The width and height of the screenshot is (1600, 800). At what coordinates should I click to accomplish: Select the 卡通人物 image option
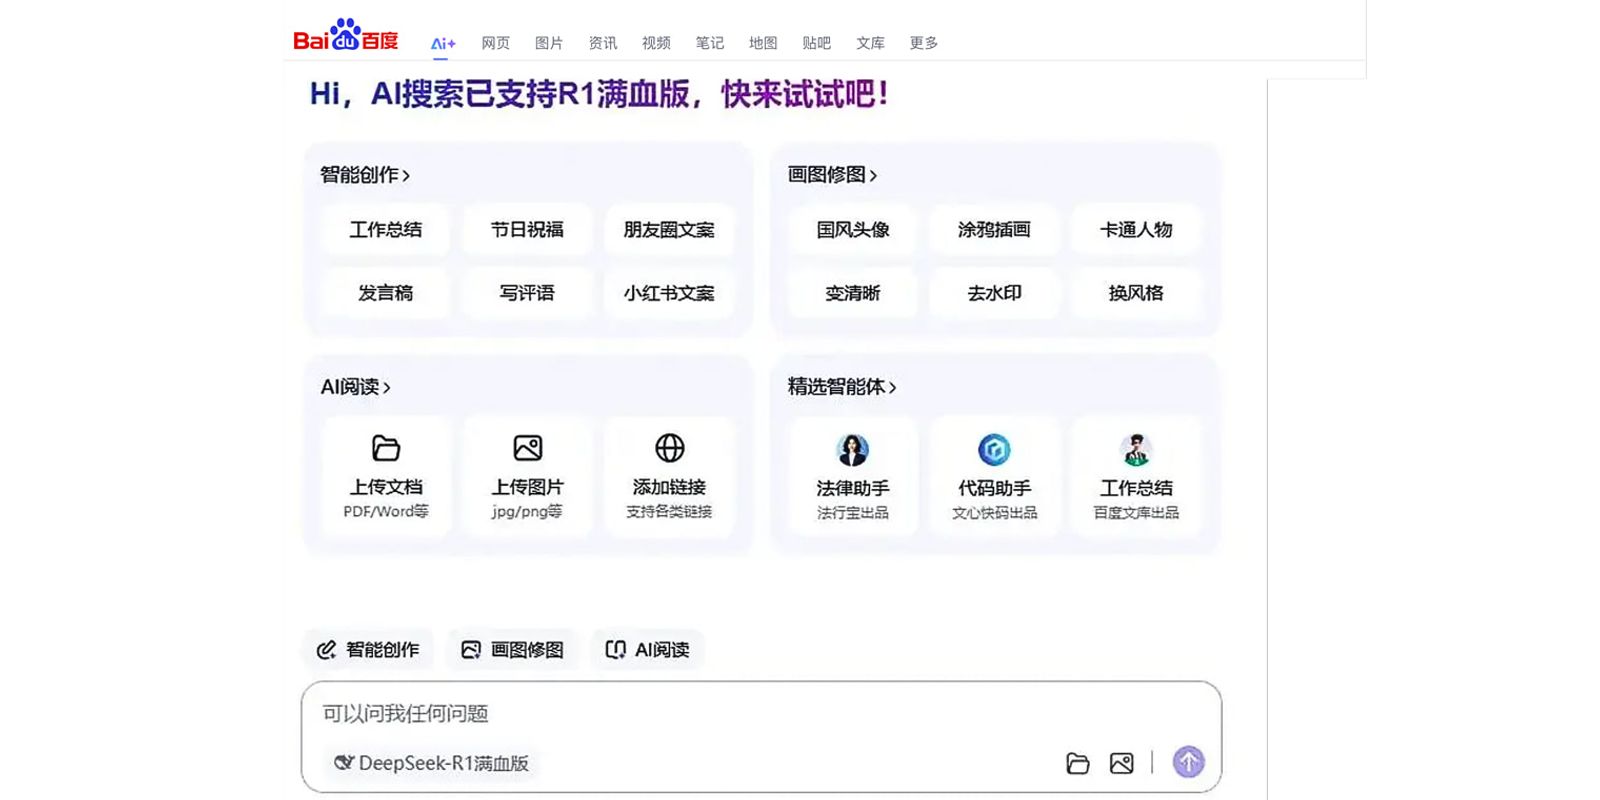(x=1136, y=230)
